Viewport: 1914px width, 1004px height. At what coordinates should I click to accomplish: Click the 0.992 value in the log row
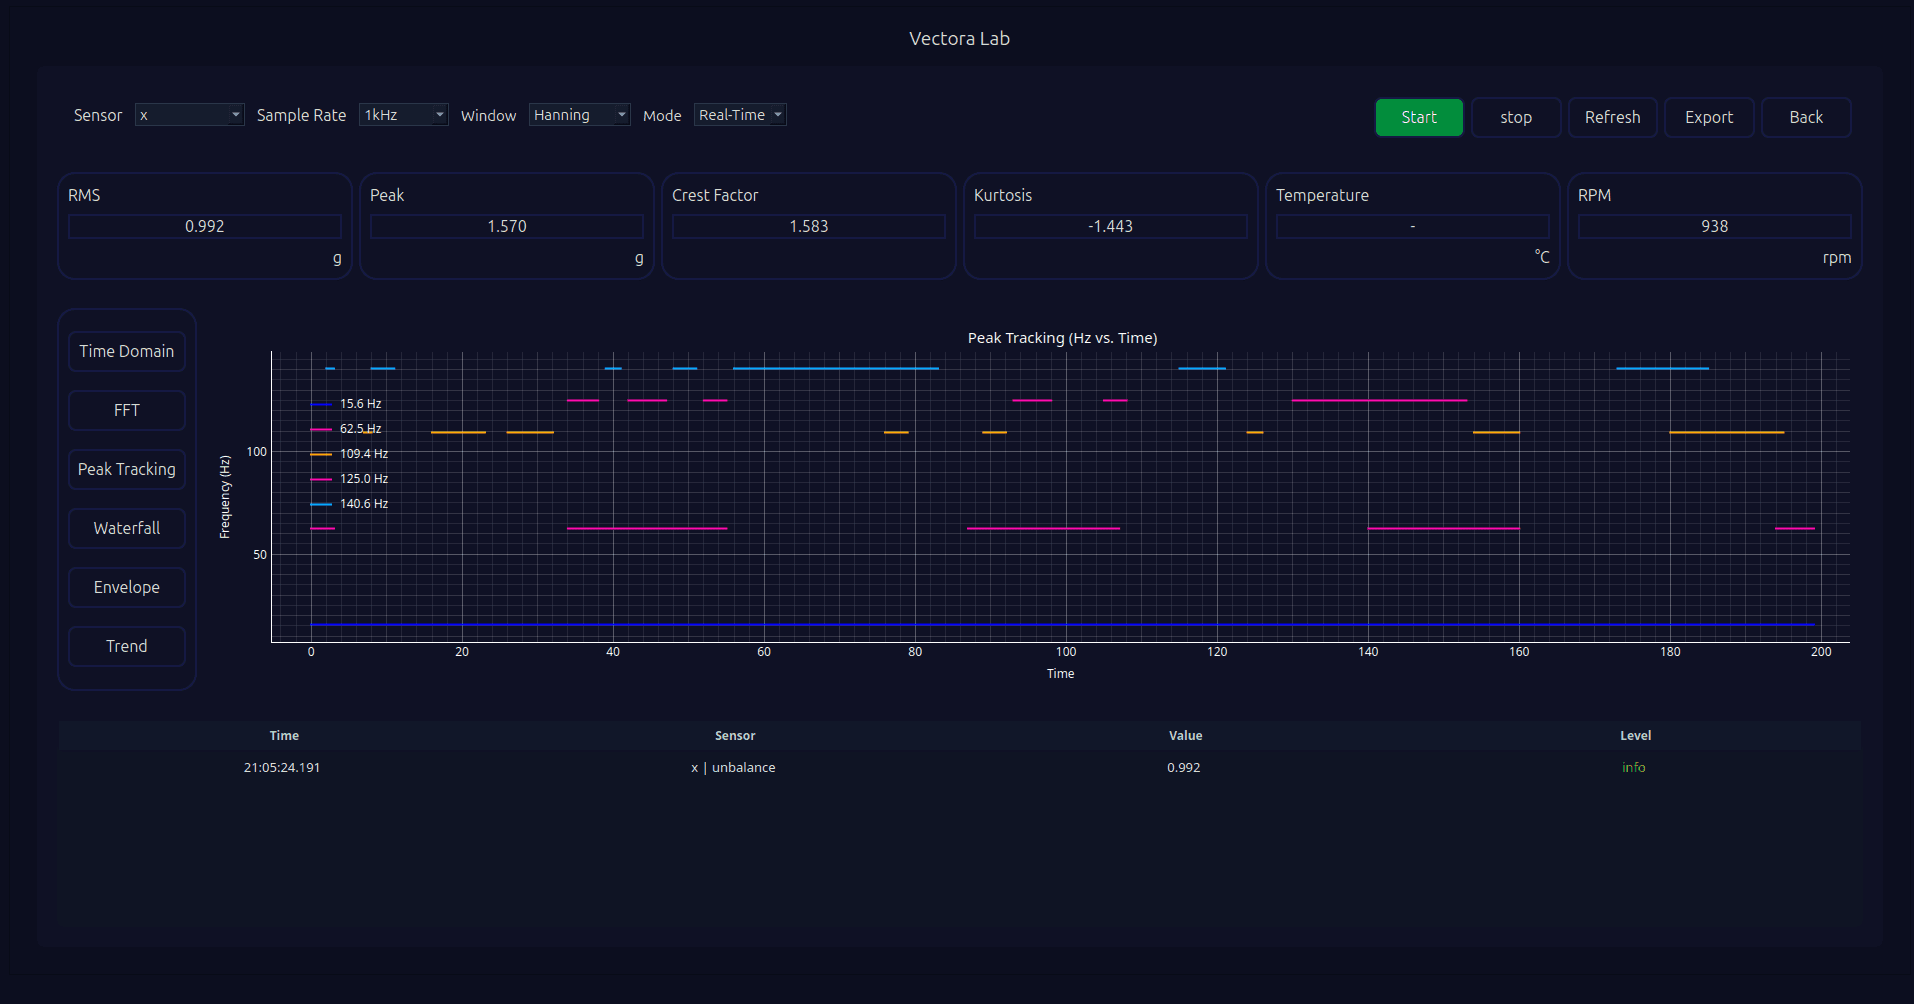pos(1184,768)
